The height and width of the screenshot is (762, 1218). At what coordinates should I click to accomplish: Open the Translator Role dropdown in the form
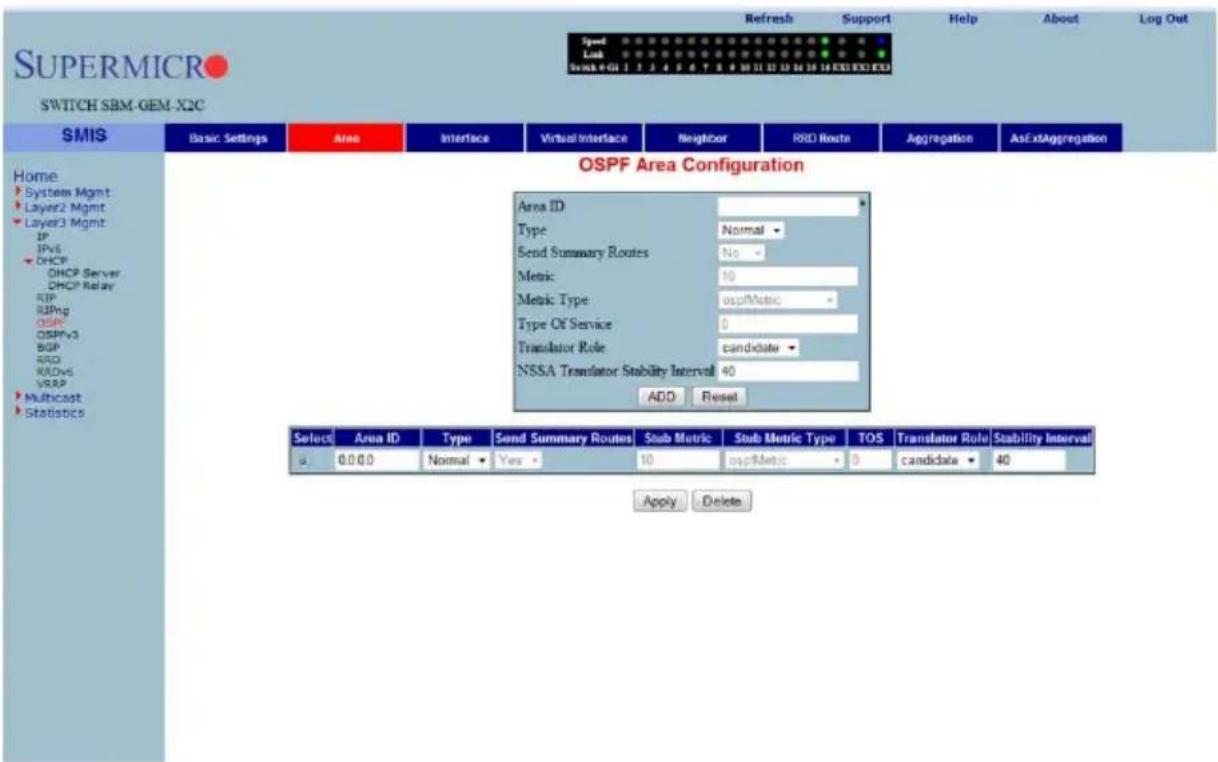point(758,347)
